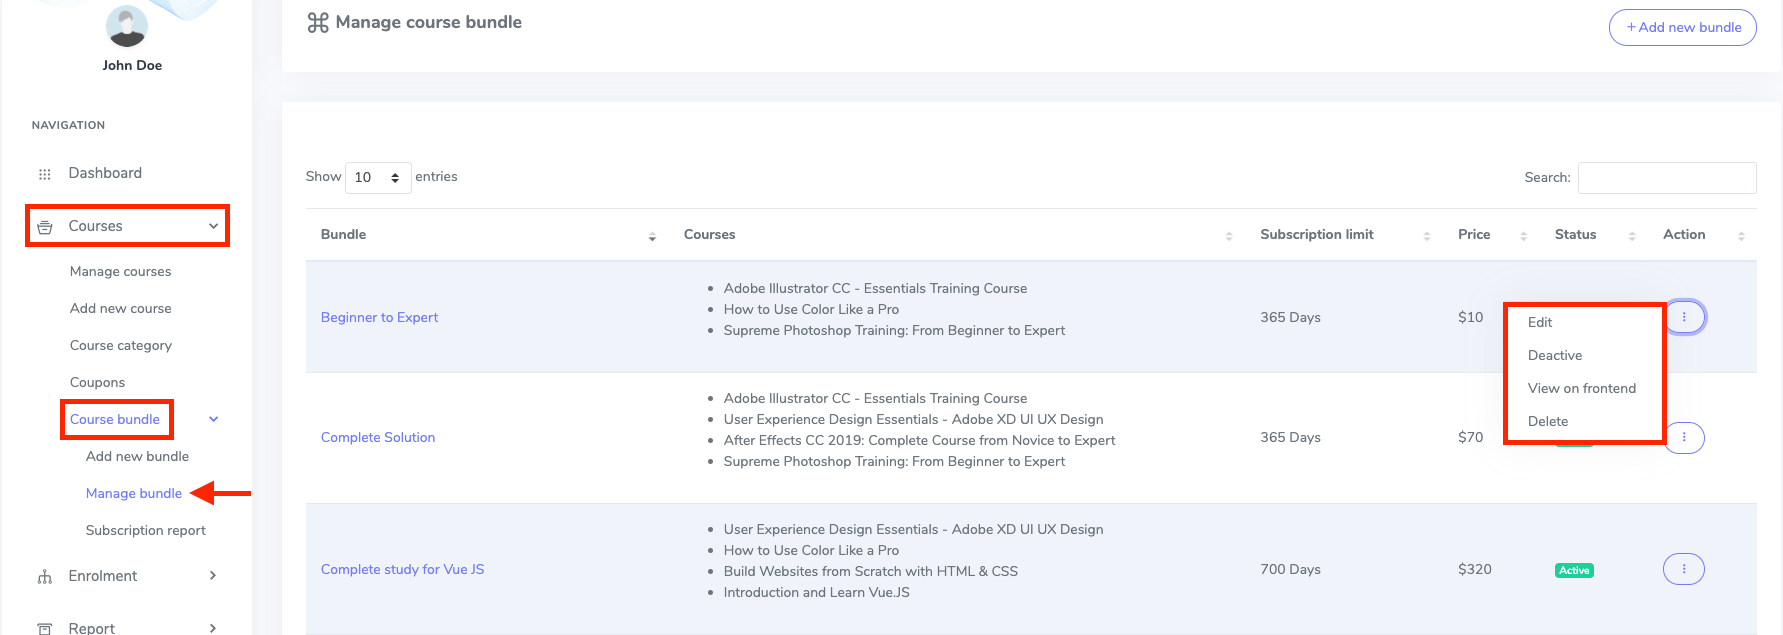Click the Dashboard grid icon
This screenshot has width=1783, height=635.
[x=44, y=174]
